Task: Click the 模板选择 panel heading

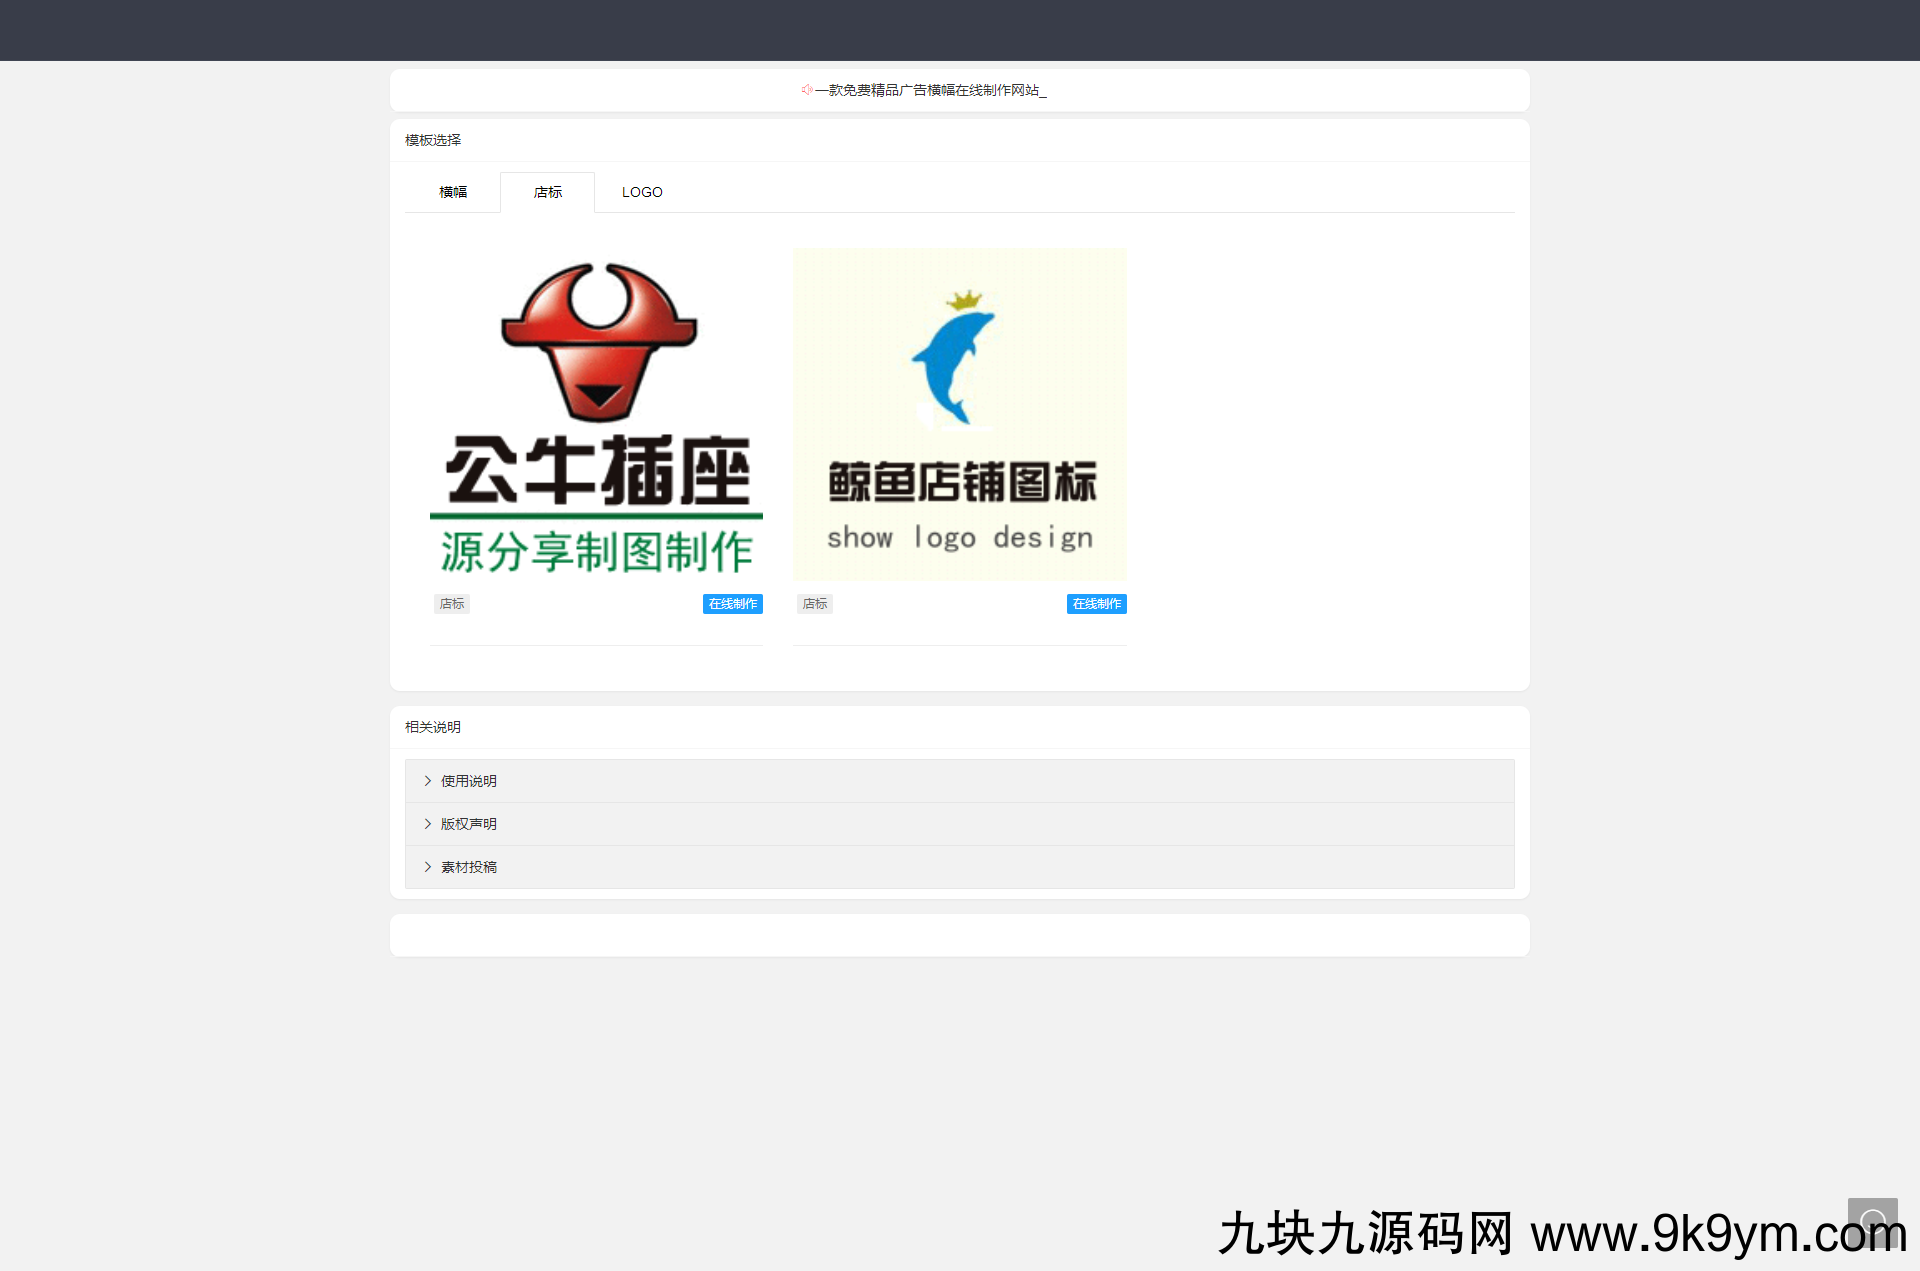Action: pyautogui.click(x=433, y=140)
